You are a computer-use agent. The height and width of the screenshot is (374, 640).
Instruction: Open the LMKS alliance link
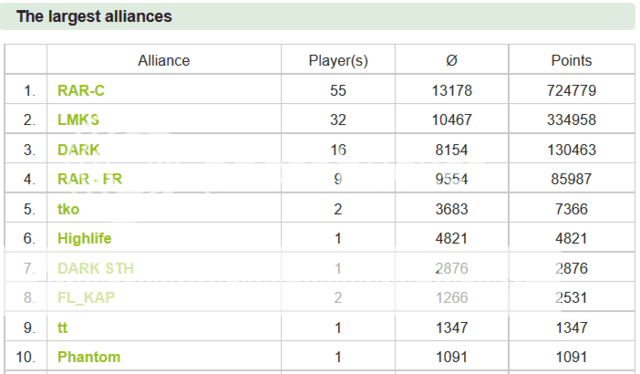[x=78, y=120]
